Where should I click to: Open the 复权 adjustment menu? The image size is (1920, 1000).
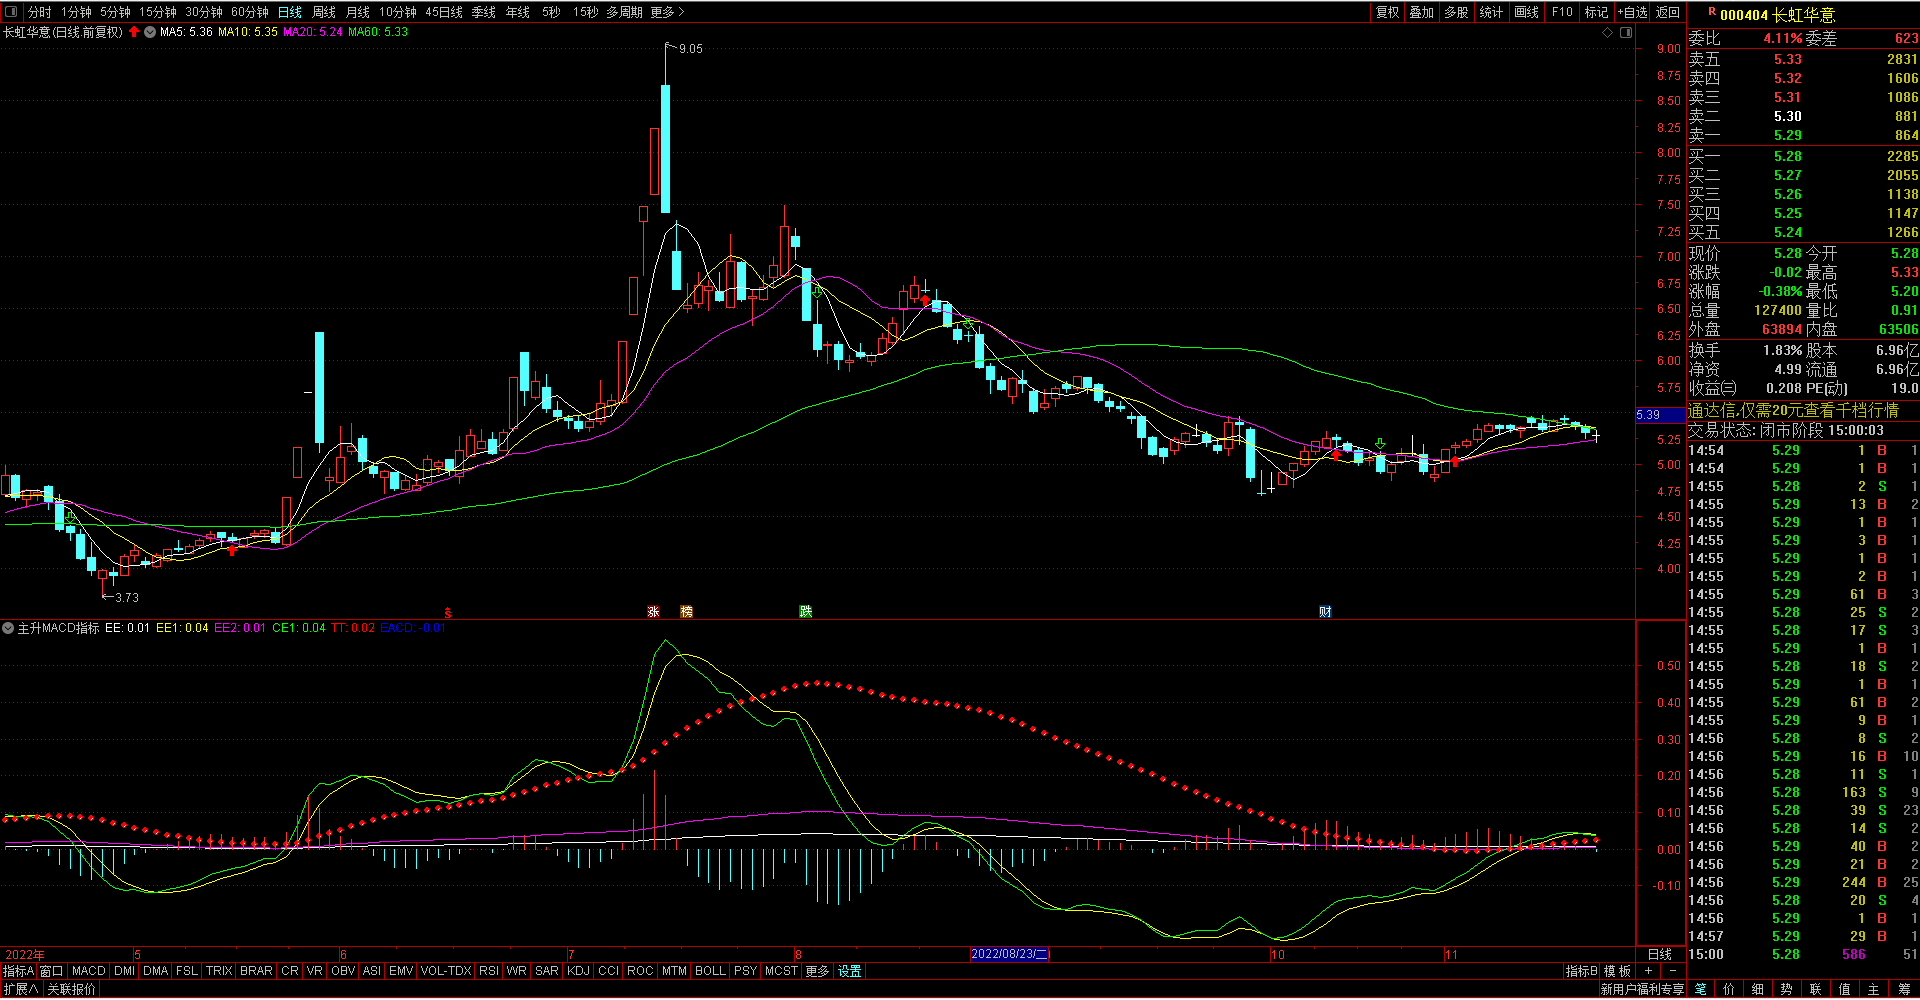[x=1388, y=12]
